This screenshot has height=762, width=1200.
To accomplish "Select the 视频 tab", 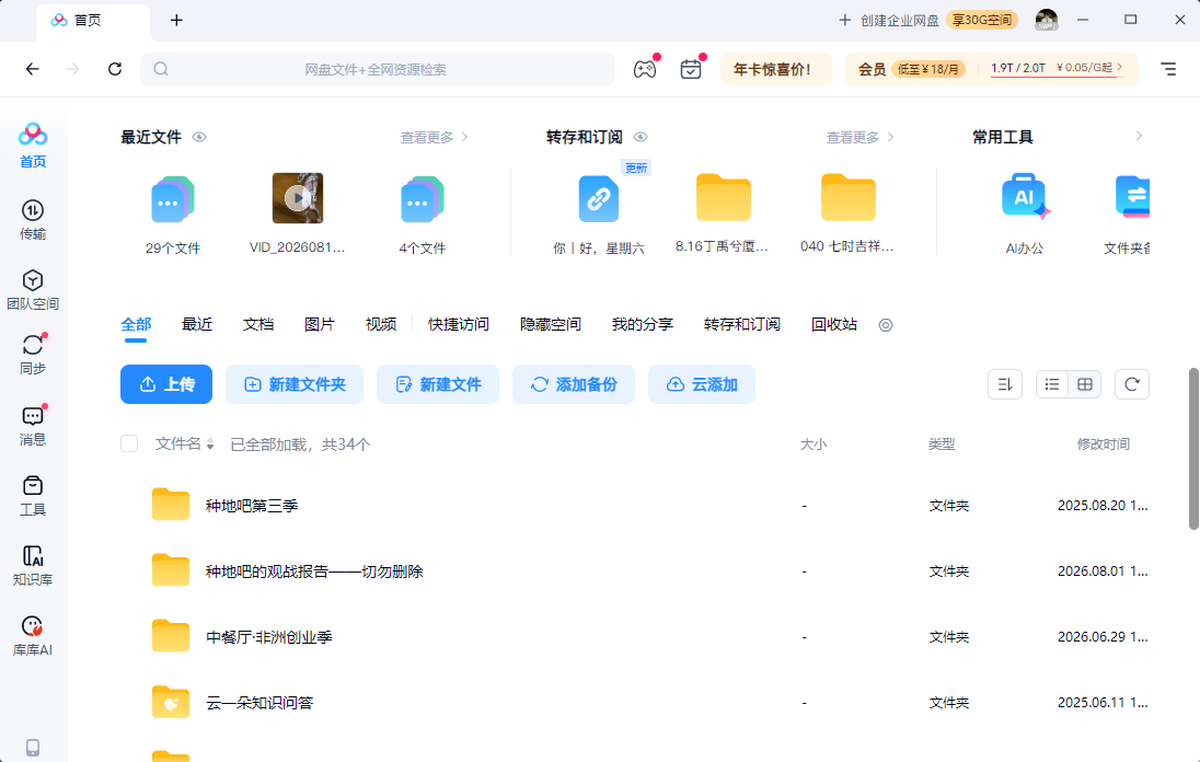I will (x=381, y=325).
